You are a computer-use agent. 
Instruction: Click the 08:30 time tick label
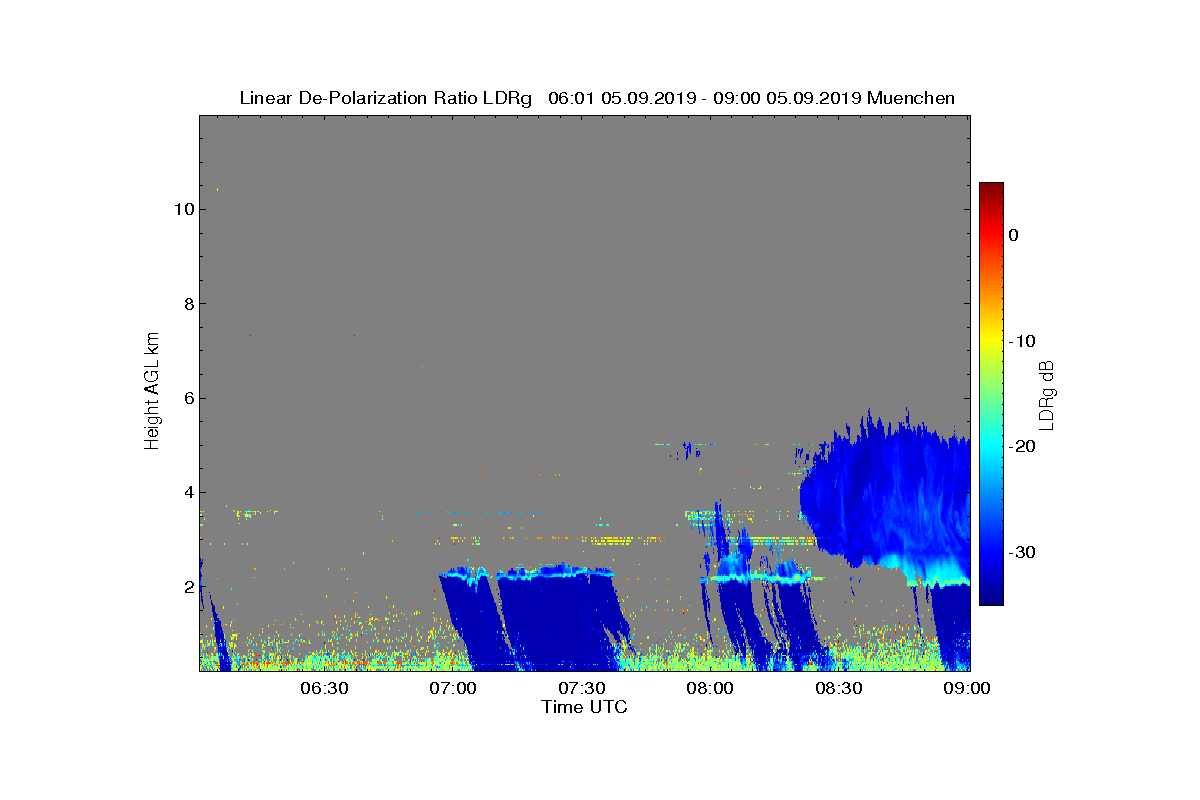[x=840, y=688]
